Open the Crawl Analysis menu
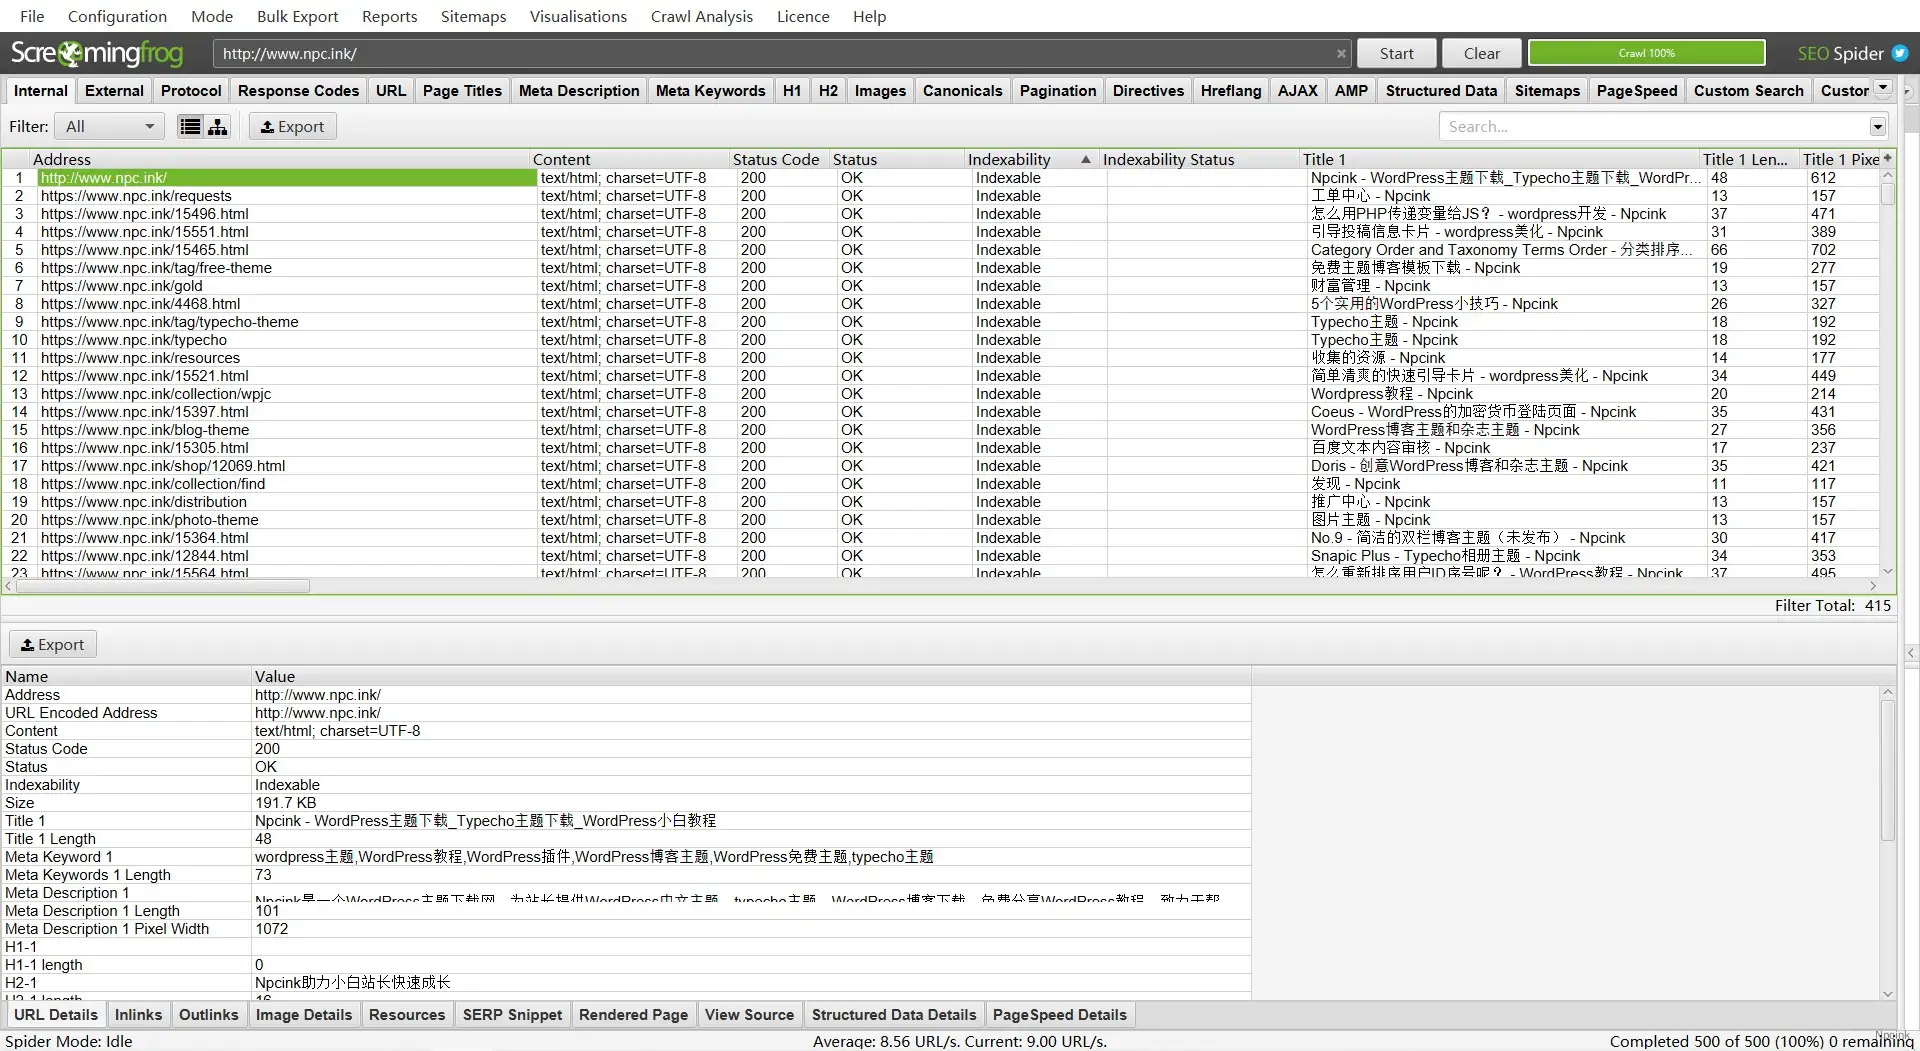This screenshot has height=1051, width=1920. pyautogui.click(x=702, y=16)
